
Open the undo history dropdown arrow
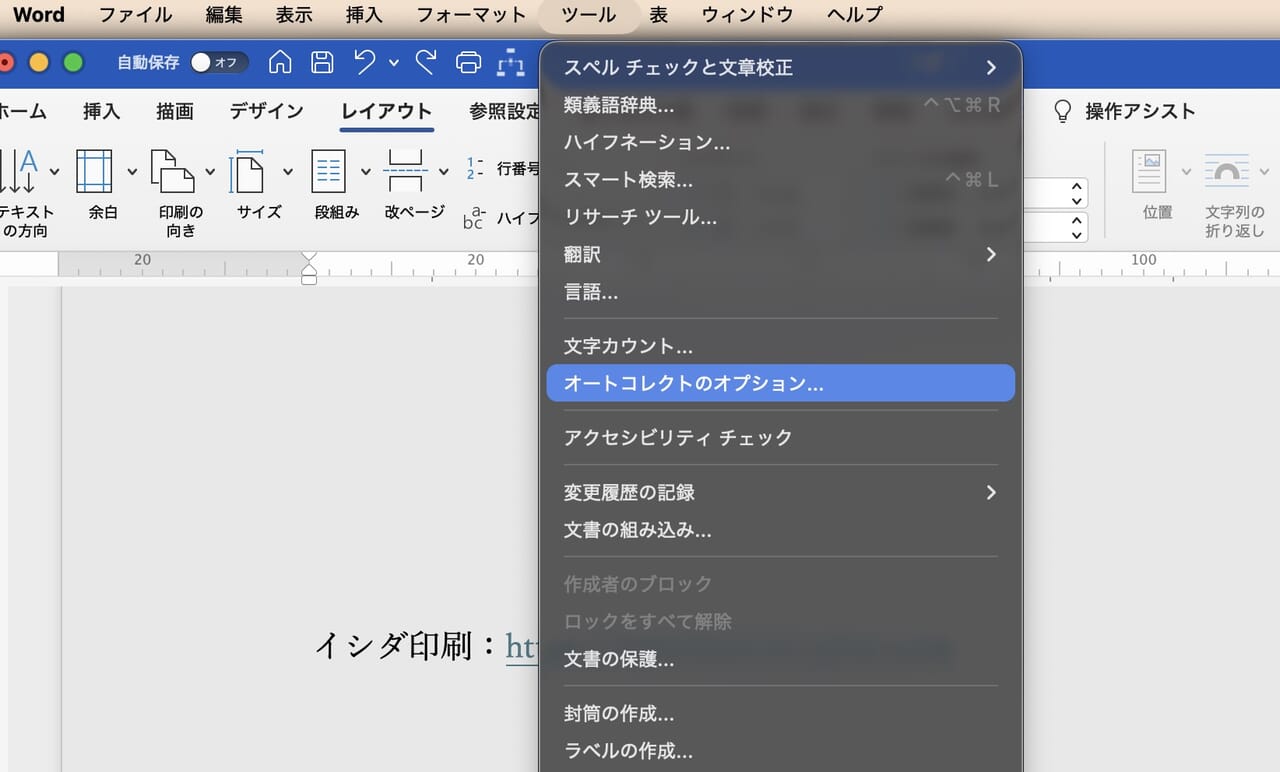click(394, 63)
